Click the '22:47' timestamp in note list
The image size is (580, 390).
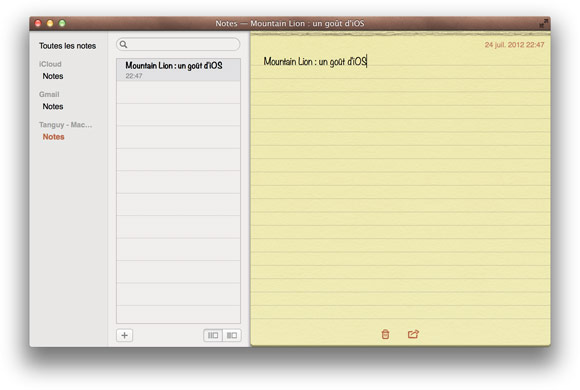coord(134,76)
